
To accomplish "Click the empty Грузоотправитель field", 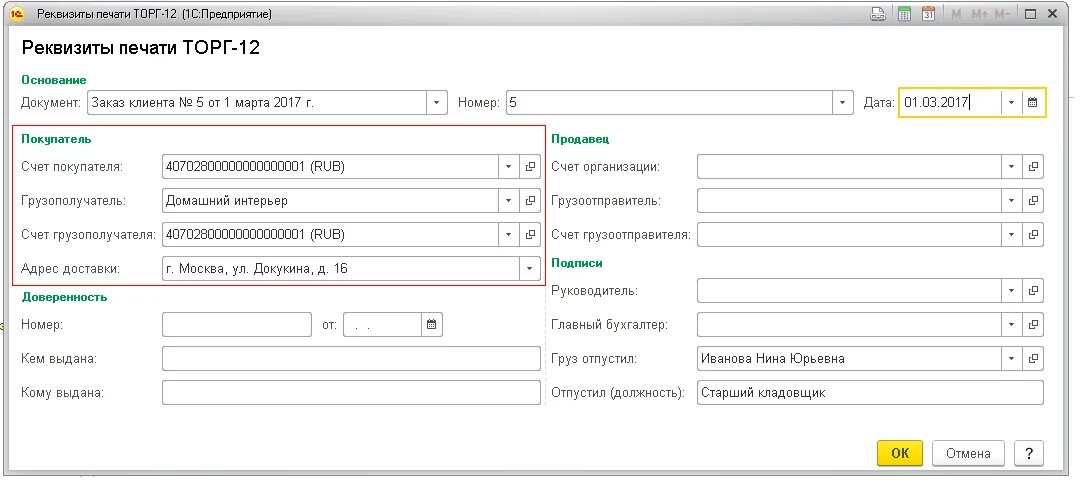I will (849, 200).
